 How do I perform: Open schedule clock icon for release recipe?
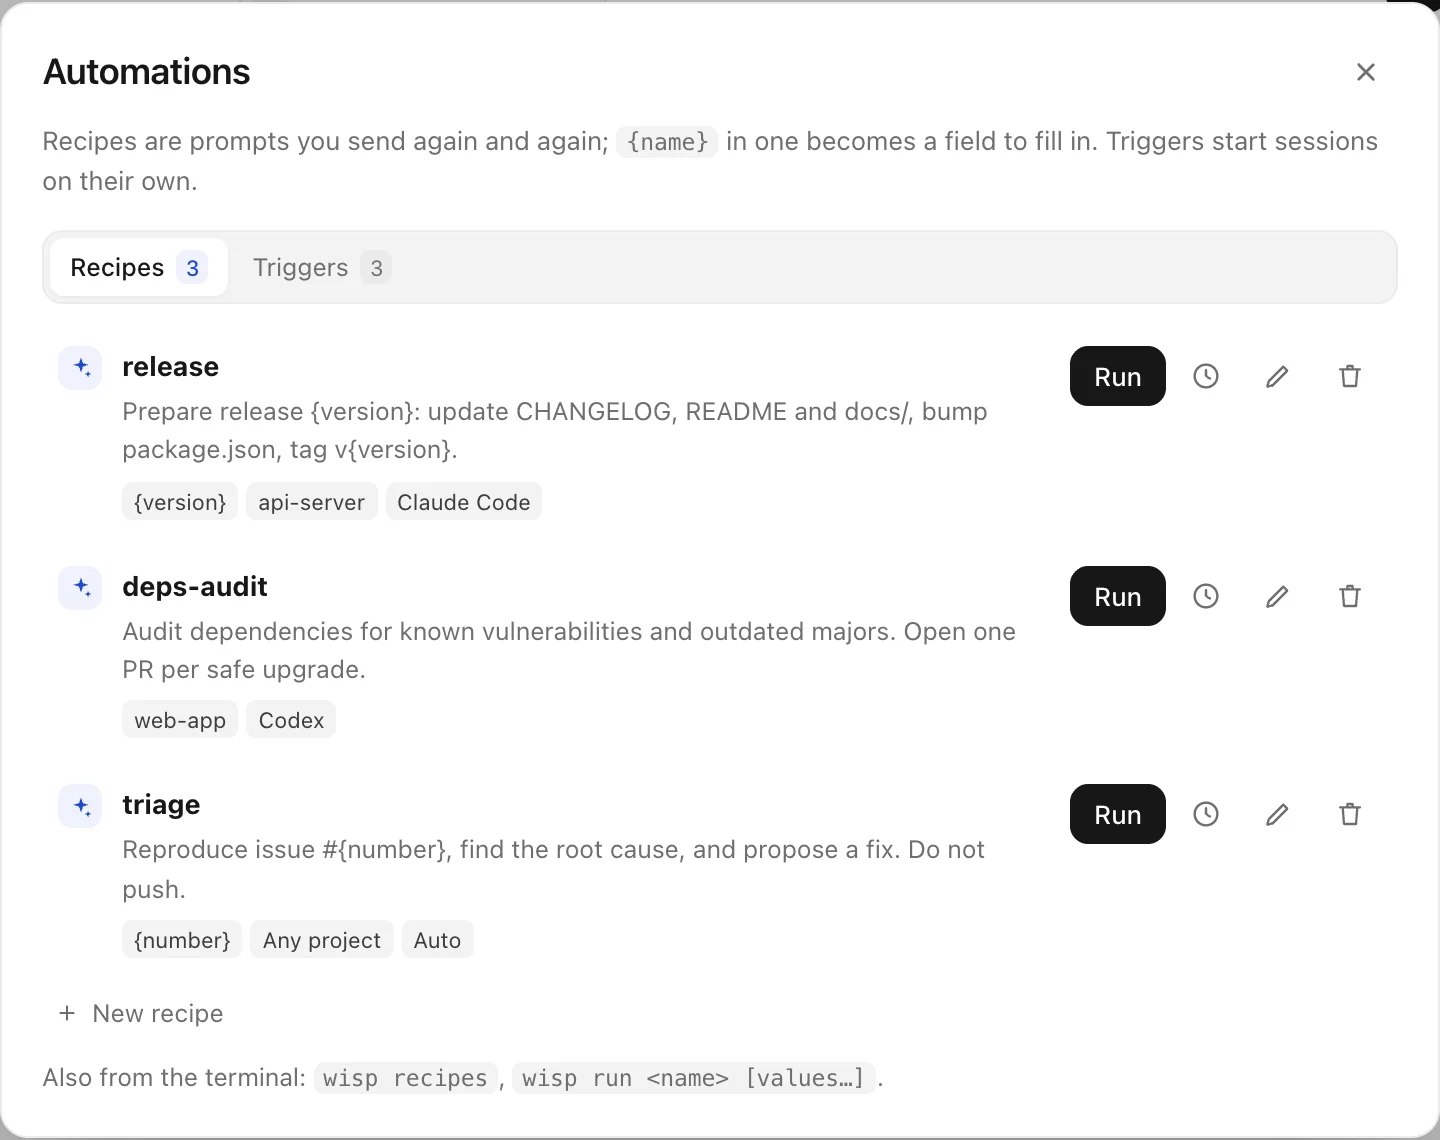[1206, 376]
